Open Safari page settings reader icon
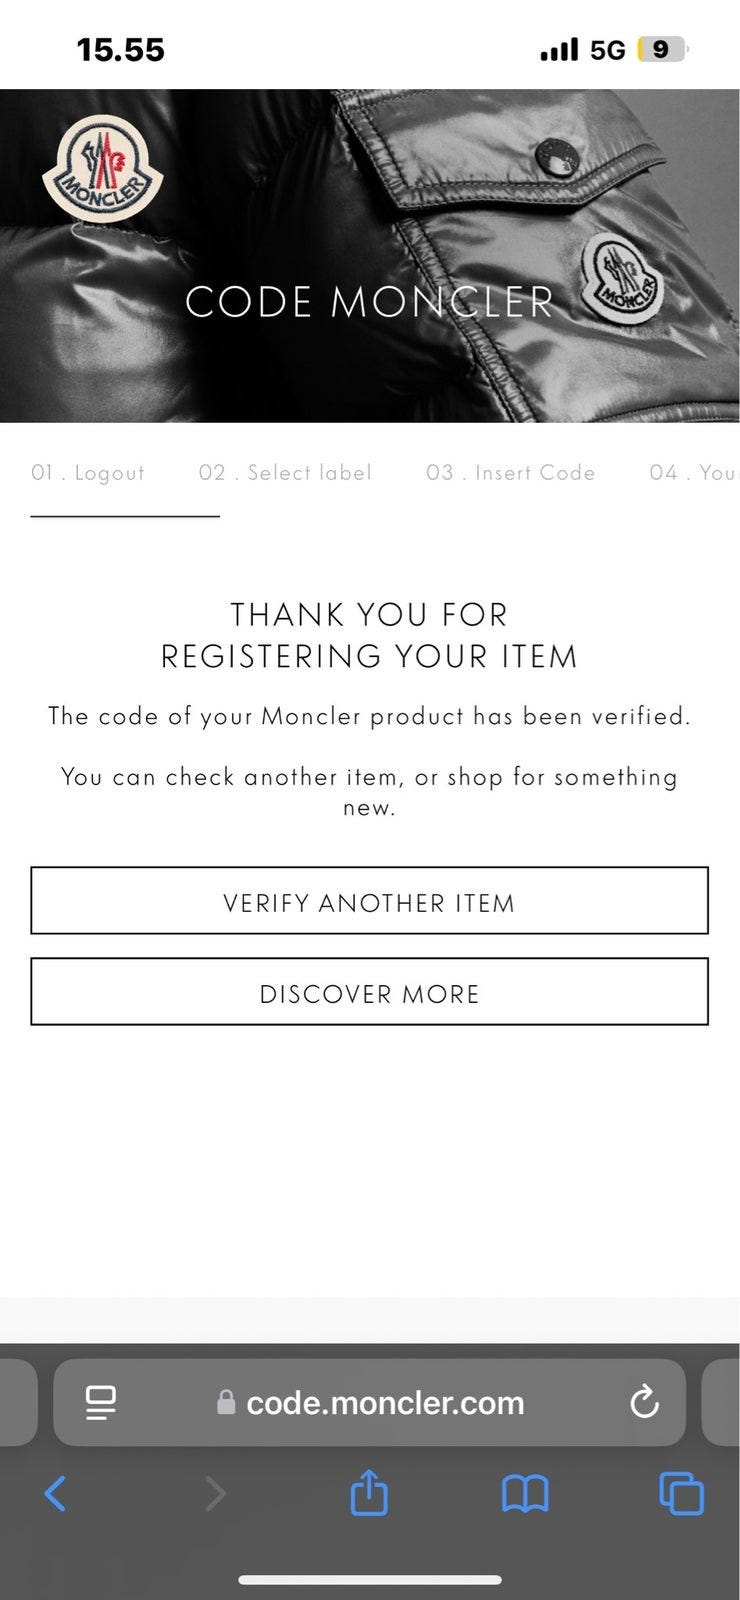Screen dimensions: 740x1600 point(101,1402)
